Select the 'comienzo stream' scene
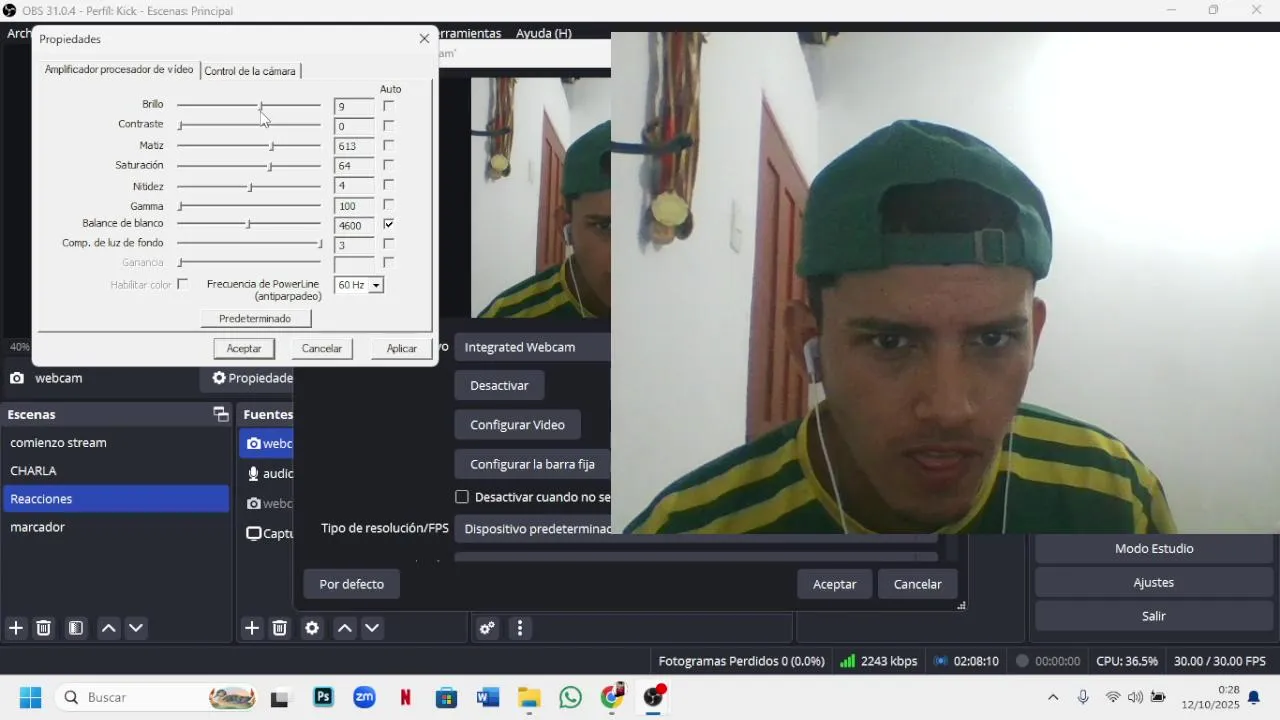The height and width of the screenshot is (720, 1280). tap(116, 442)
